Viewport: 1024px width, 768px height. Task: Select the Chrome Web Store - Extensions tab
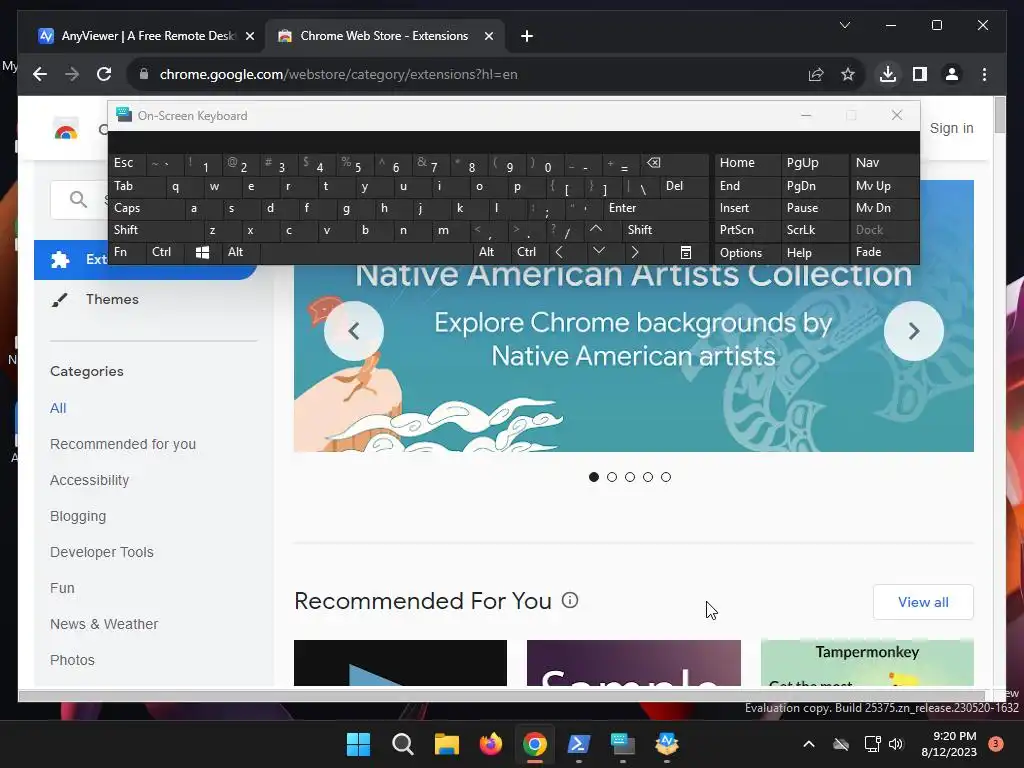point(384,36)
